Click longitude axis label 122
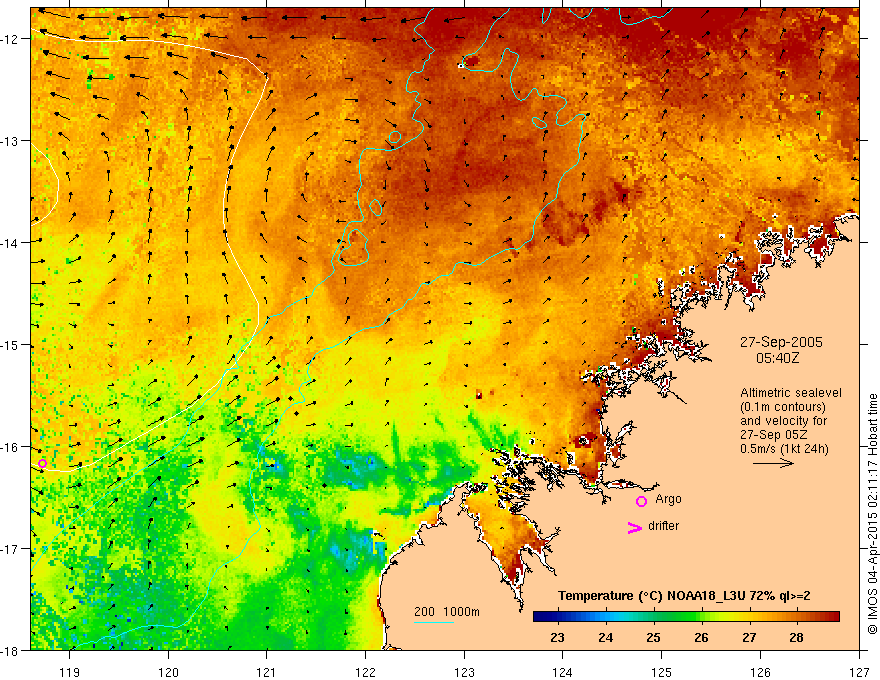Image resolution: width=880 pixels, height=680 pixels. point(365,672)
